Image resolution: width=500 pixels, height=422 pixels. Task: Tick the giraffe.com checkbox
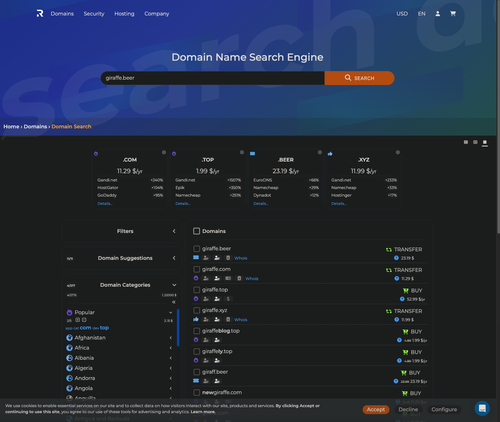(x=197, y=269)
